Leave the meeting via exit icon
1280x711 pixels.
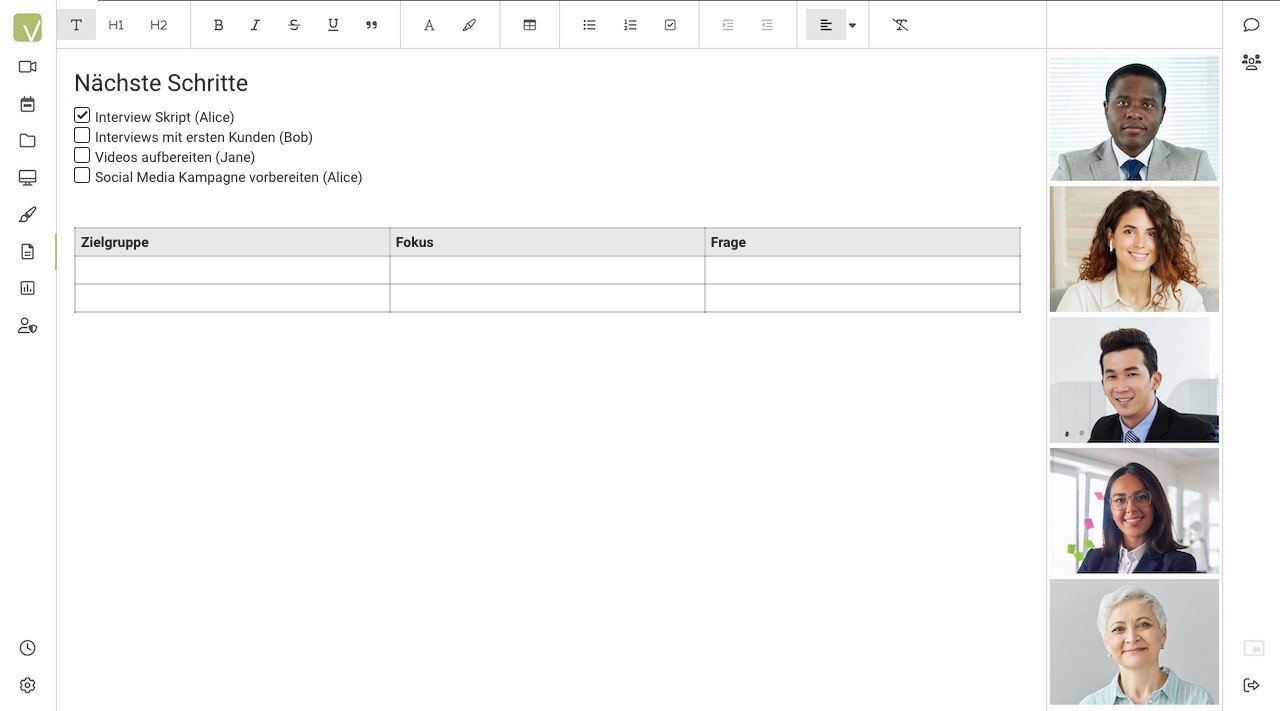tap(1251, 684)
